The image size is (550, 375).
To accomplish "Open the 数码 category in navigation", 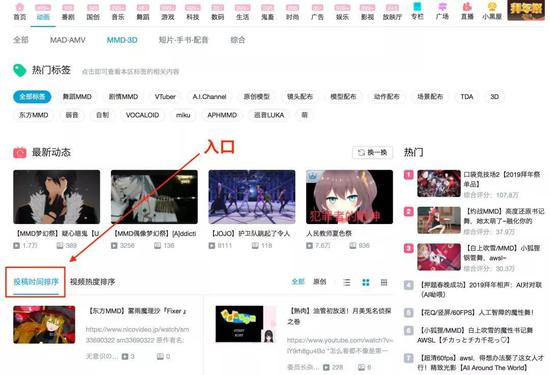I will click(217, 12).
